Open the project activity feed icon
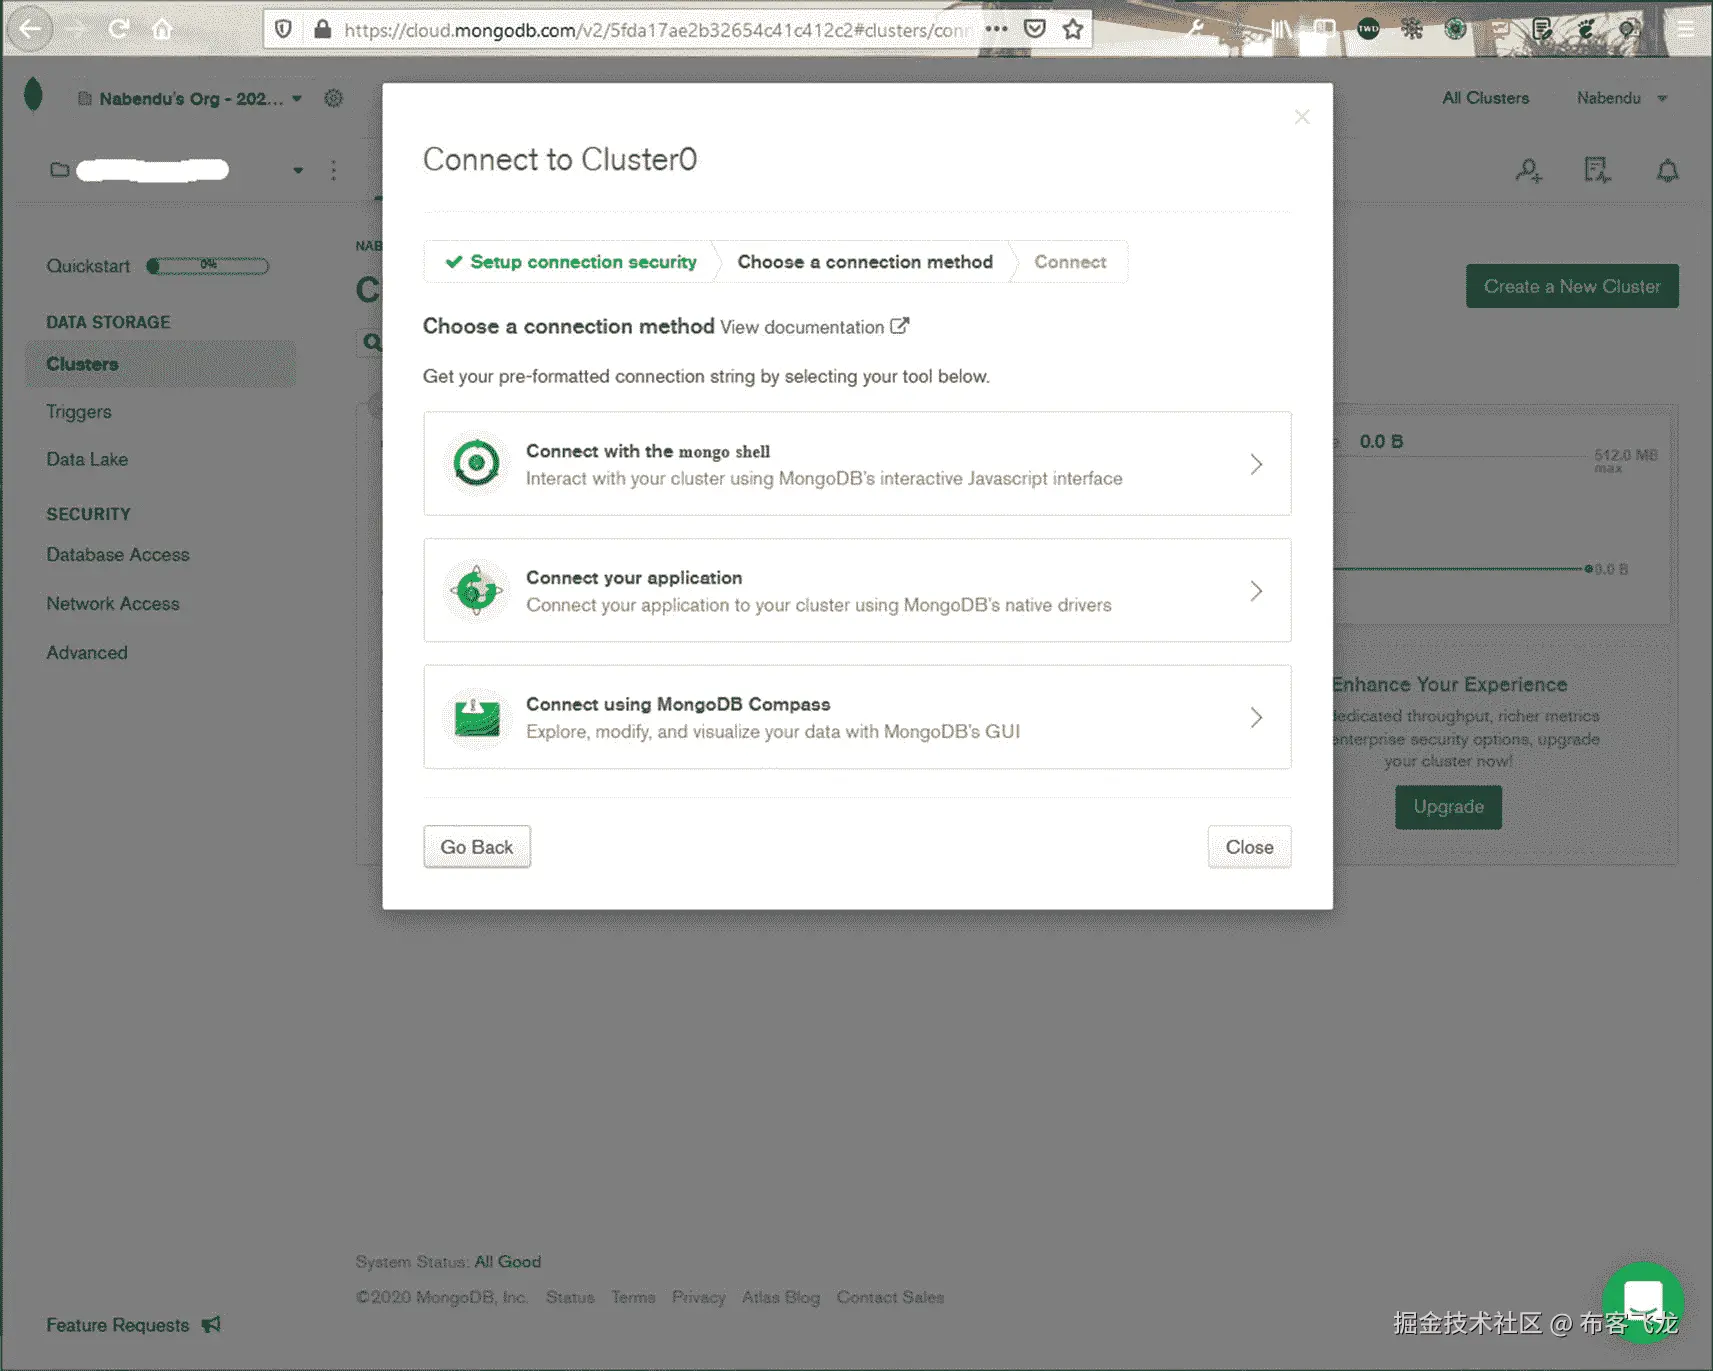The height and width of the screenshot is (1371, 1713). [1597, 171]
